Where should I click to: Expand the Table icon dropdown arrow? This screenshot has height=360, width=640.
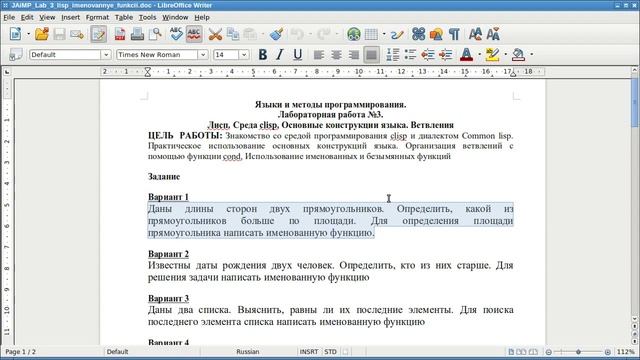click(x=384, y=34)
